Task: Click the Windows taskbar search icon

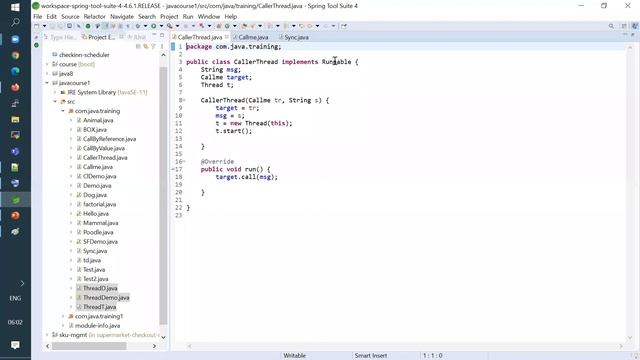Action: (x=15, y=22)
